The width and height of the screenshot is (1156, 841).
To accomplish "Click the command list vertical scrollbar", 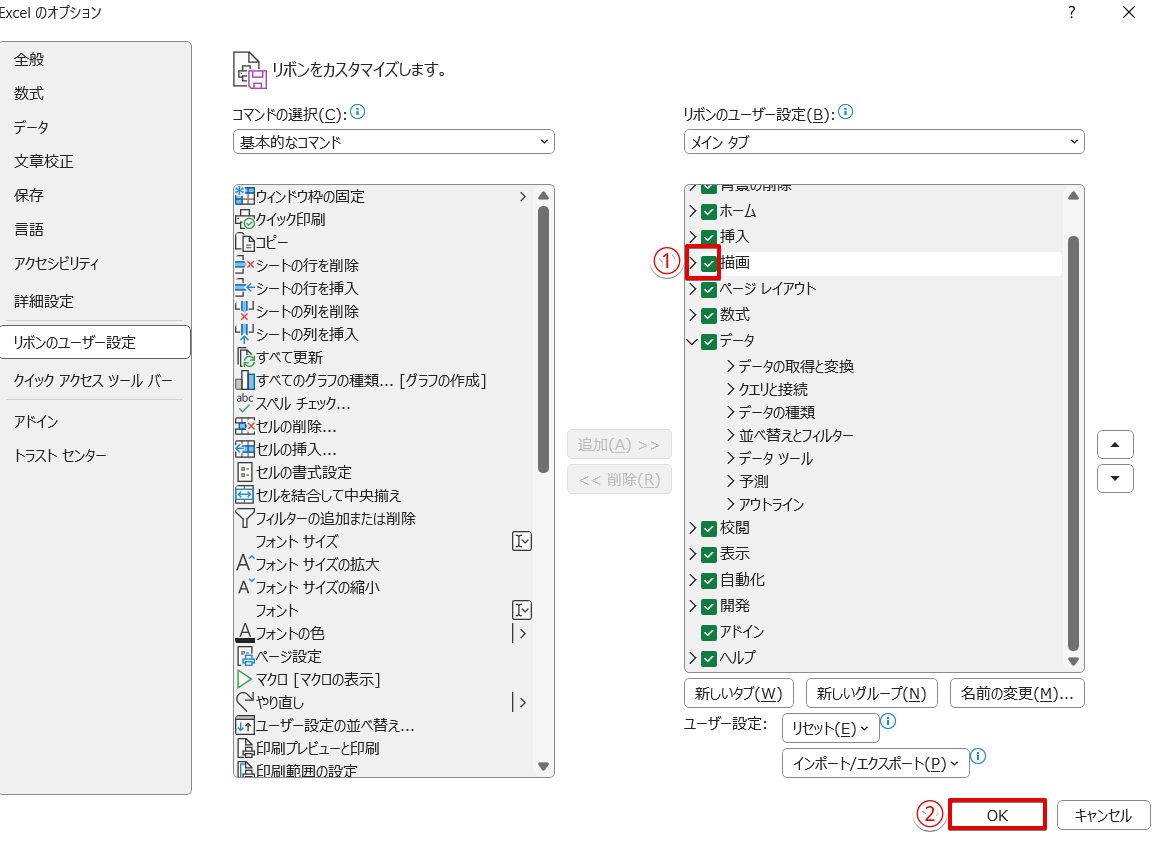I will pos(543,340).
